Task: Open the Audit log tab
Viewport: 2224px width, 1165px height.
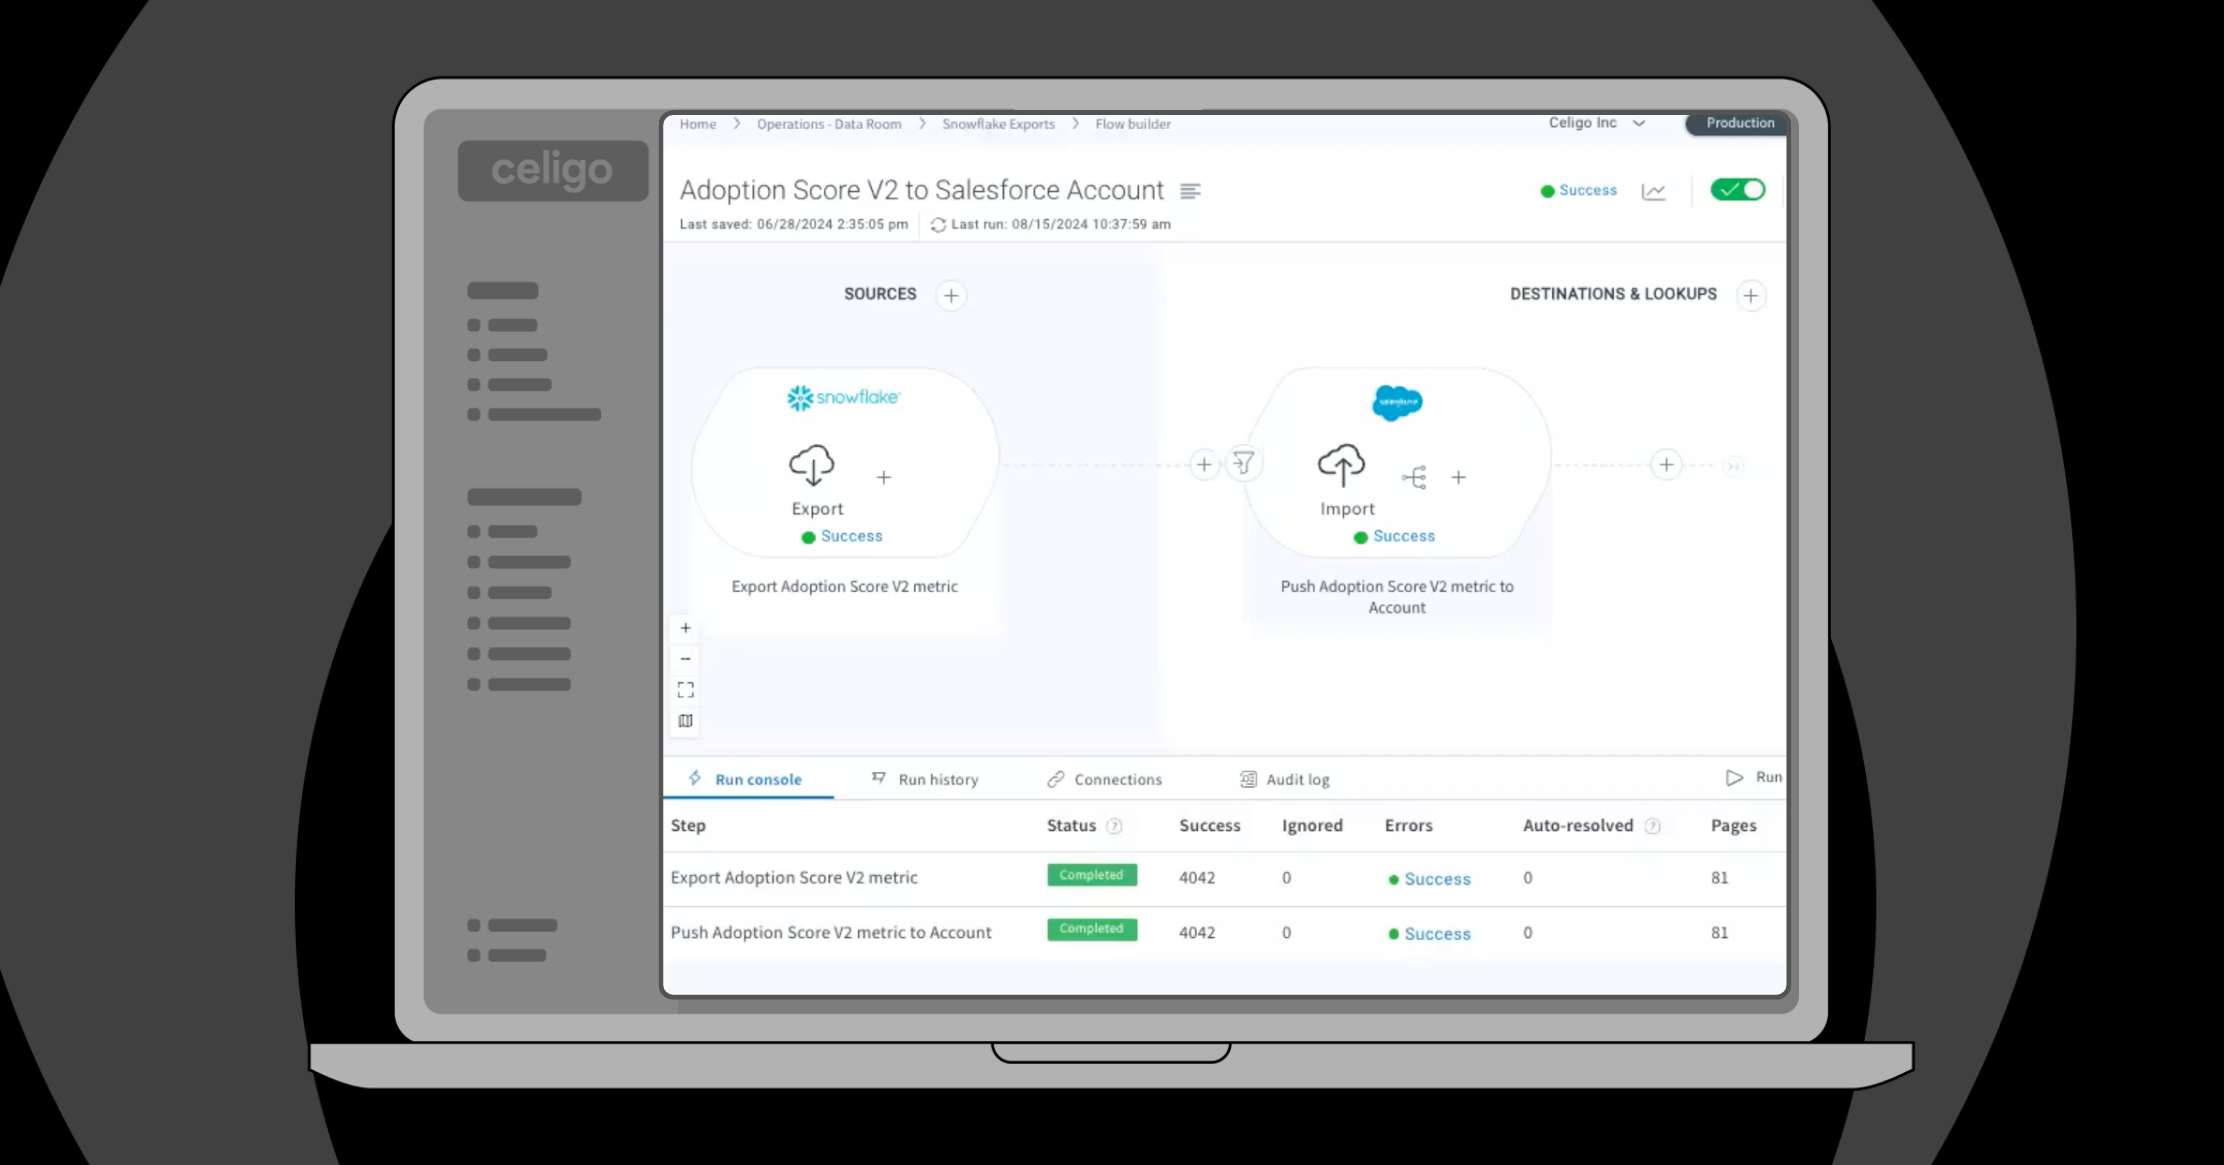Action: click(1285, 779)
